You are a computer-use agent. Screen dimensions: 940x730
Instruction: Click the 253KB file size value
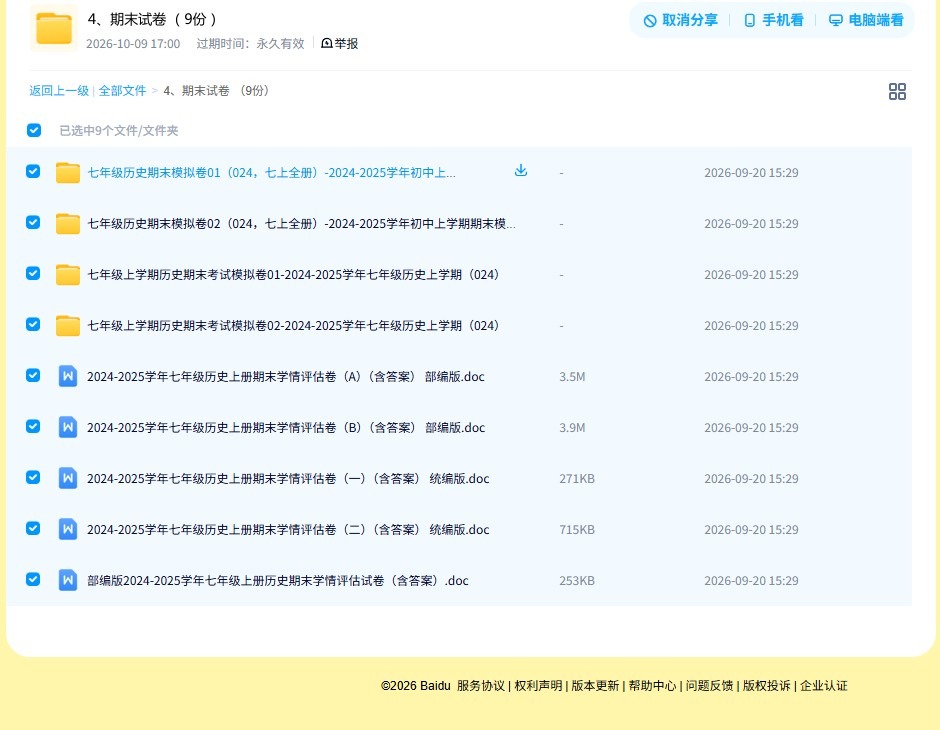[x=577, y=580]
